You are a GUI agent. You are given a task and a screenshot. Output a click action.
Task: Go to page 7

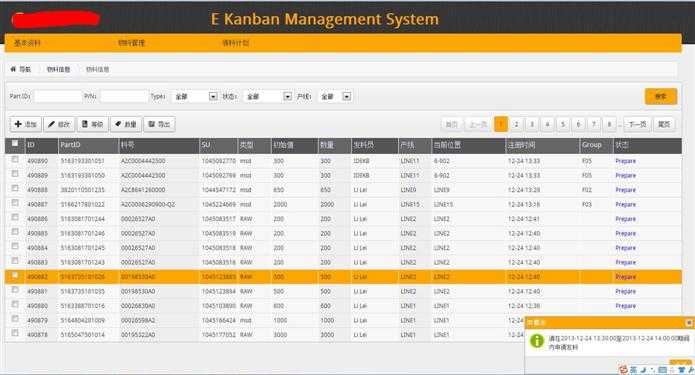594,124
